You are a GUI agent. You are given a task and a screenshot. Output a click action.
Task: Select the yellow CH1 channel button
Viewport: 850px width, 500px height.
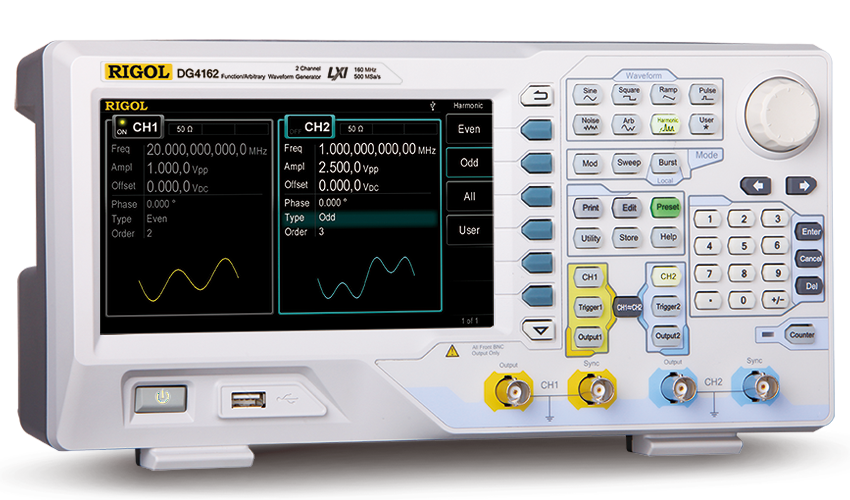click(x=590, y=277)
